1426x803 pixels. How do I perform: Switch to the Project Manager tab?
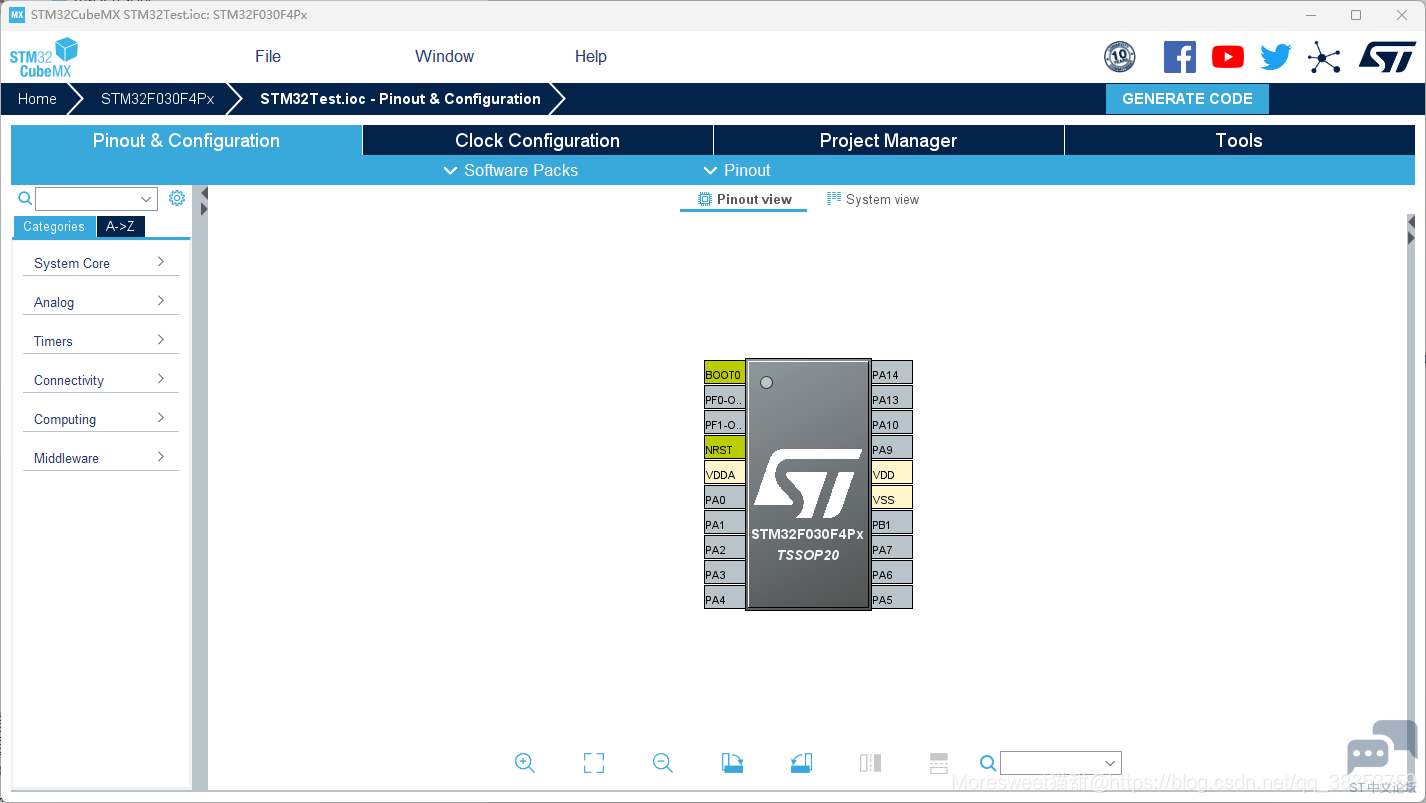pos(889,140)
